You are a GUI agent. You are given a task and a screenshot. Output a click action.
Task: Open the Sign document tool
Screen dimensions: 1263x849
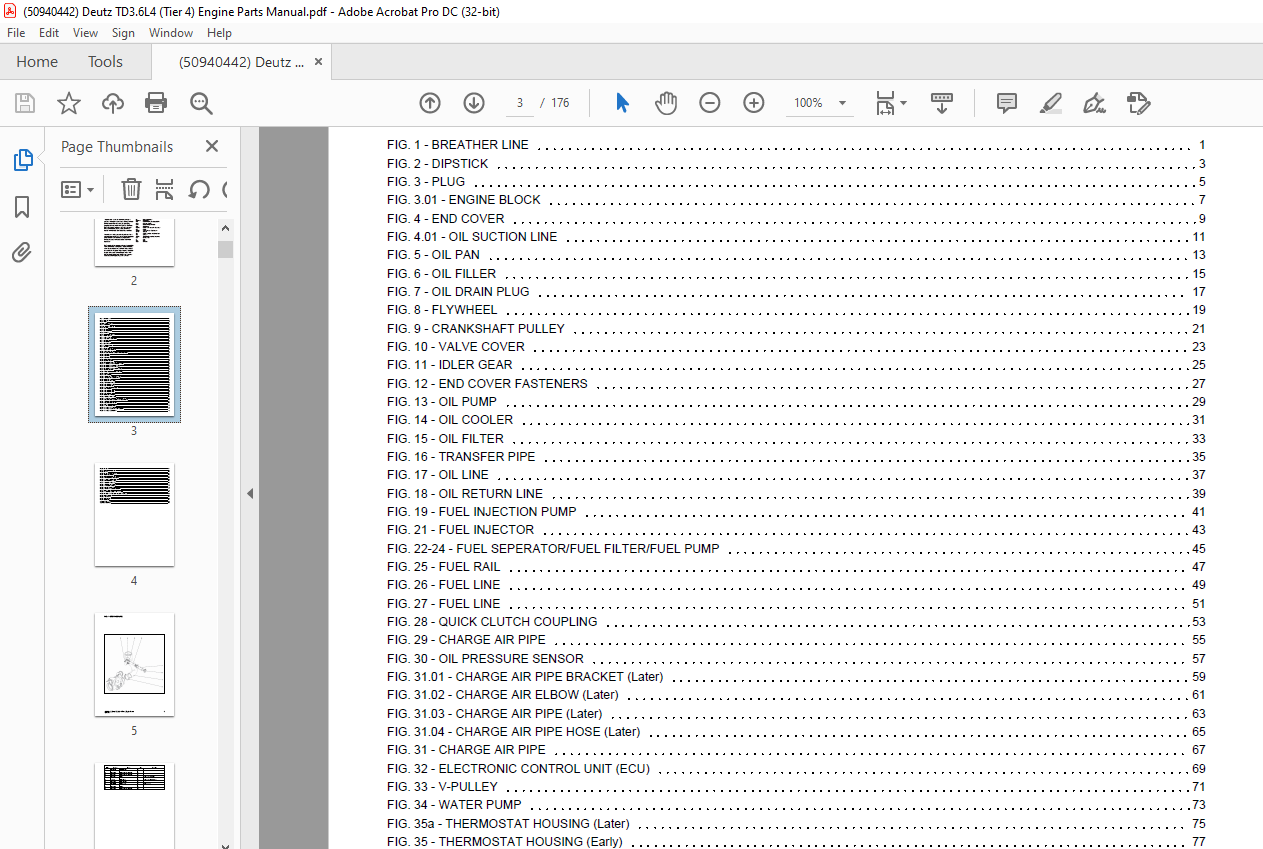[x=1095, y=103]
